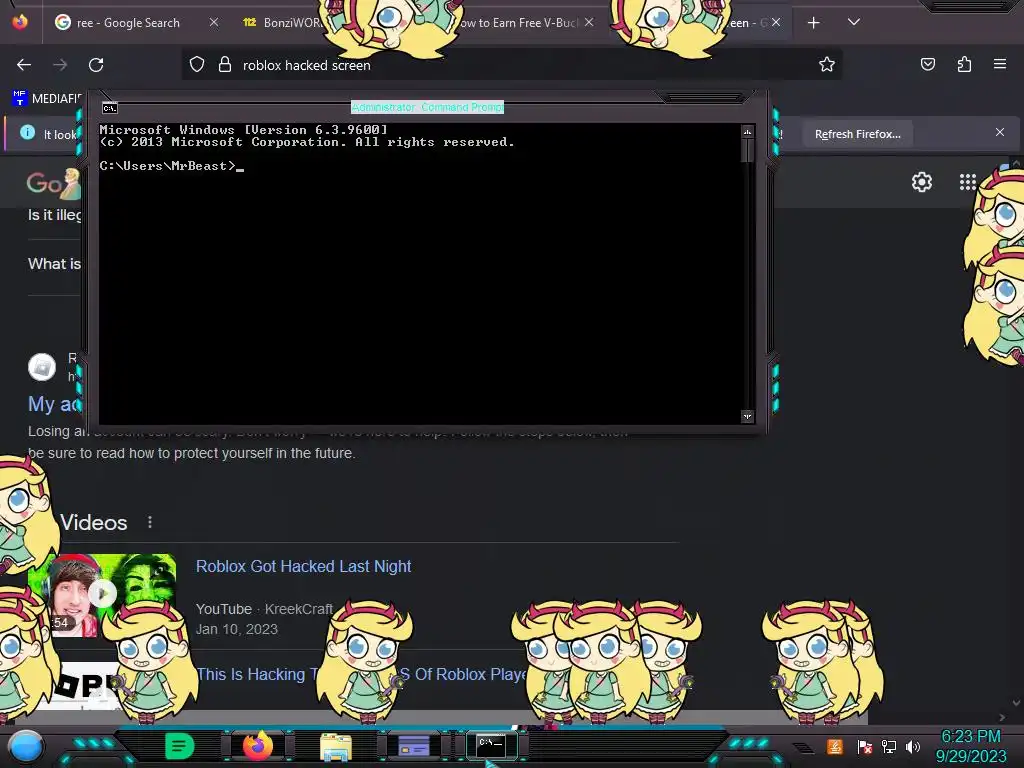1024x768 pixels.
Task: Open a new browser tab
Action: pyautogui.click(x=813, y=23)
